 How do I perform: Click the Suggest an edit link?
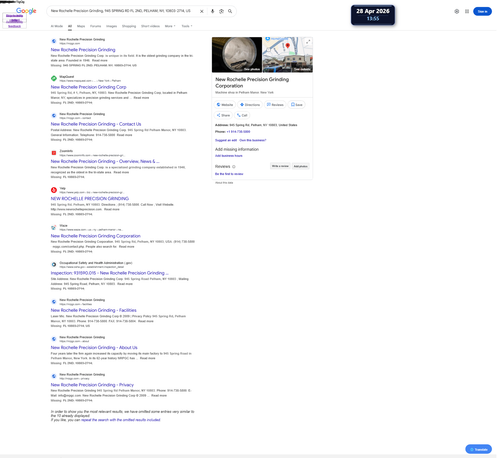pyautogui.click(x=226, y=140)
